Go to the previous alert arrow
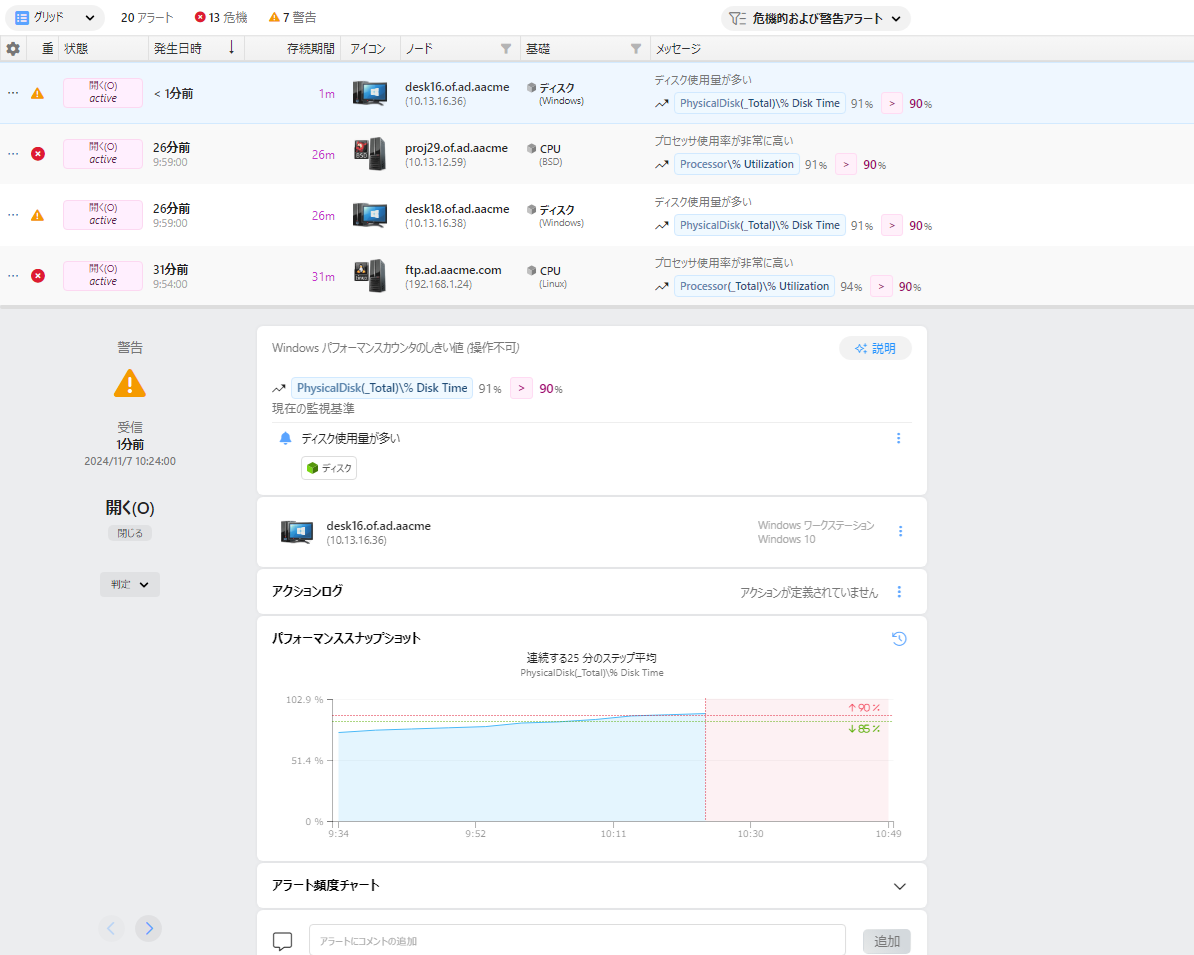1194x955 pixels. [x=111, y=928]
